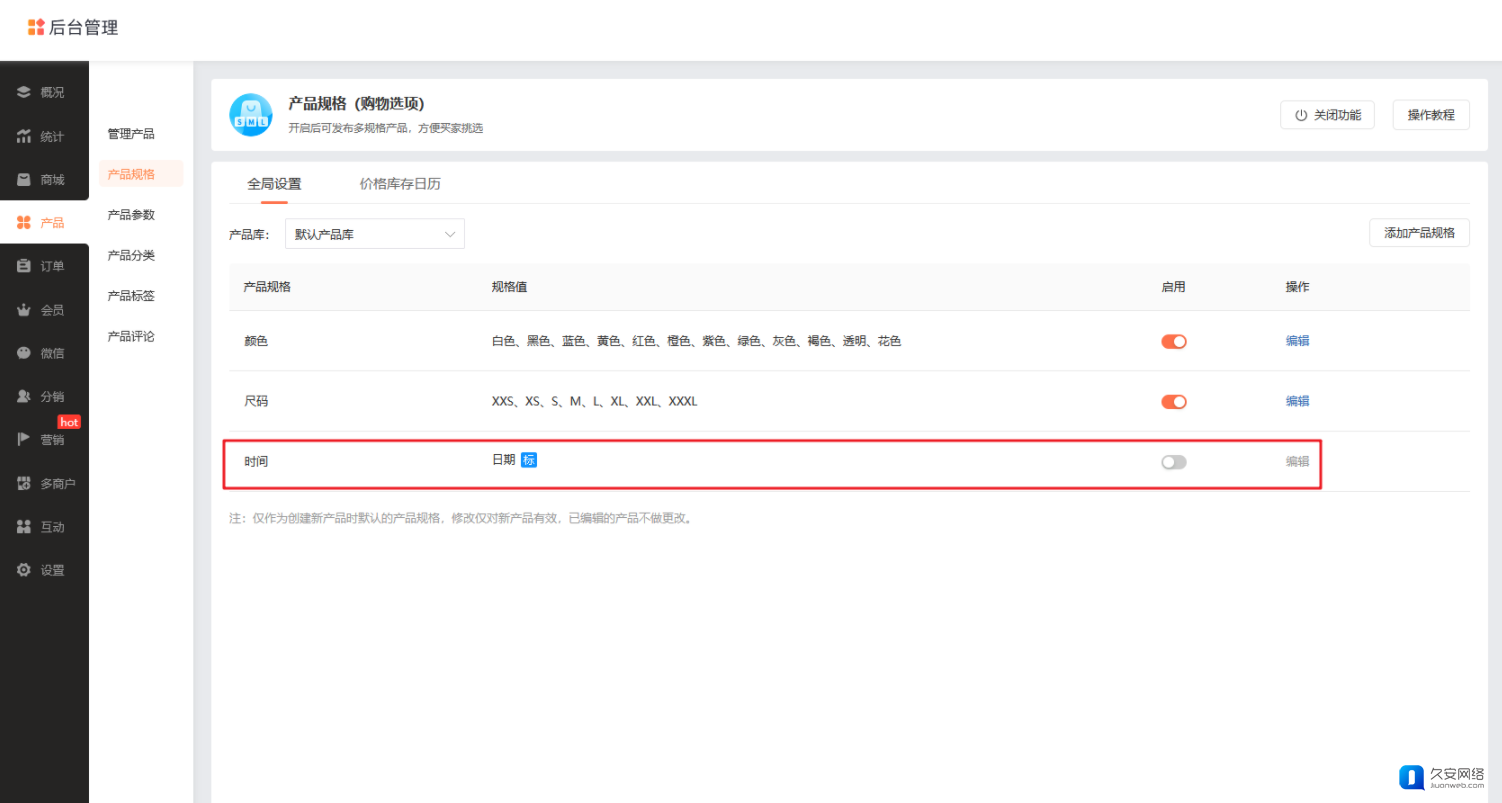Turn off the 尺码 size toggle
The height and width of the screenshot is (803, 1502).
click(1173, 401)
